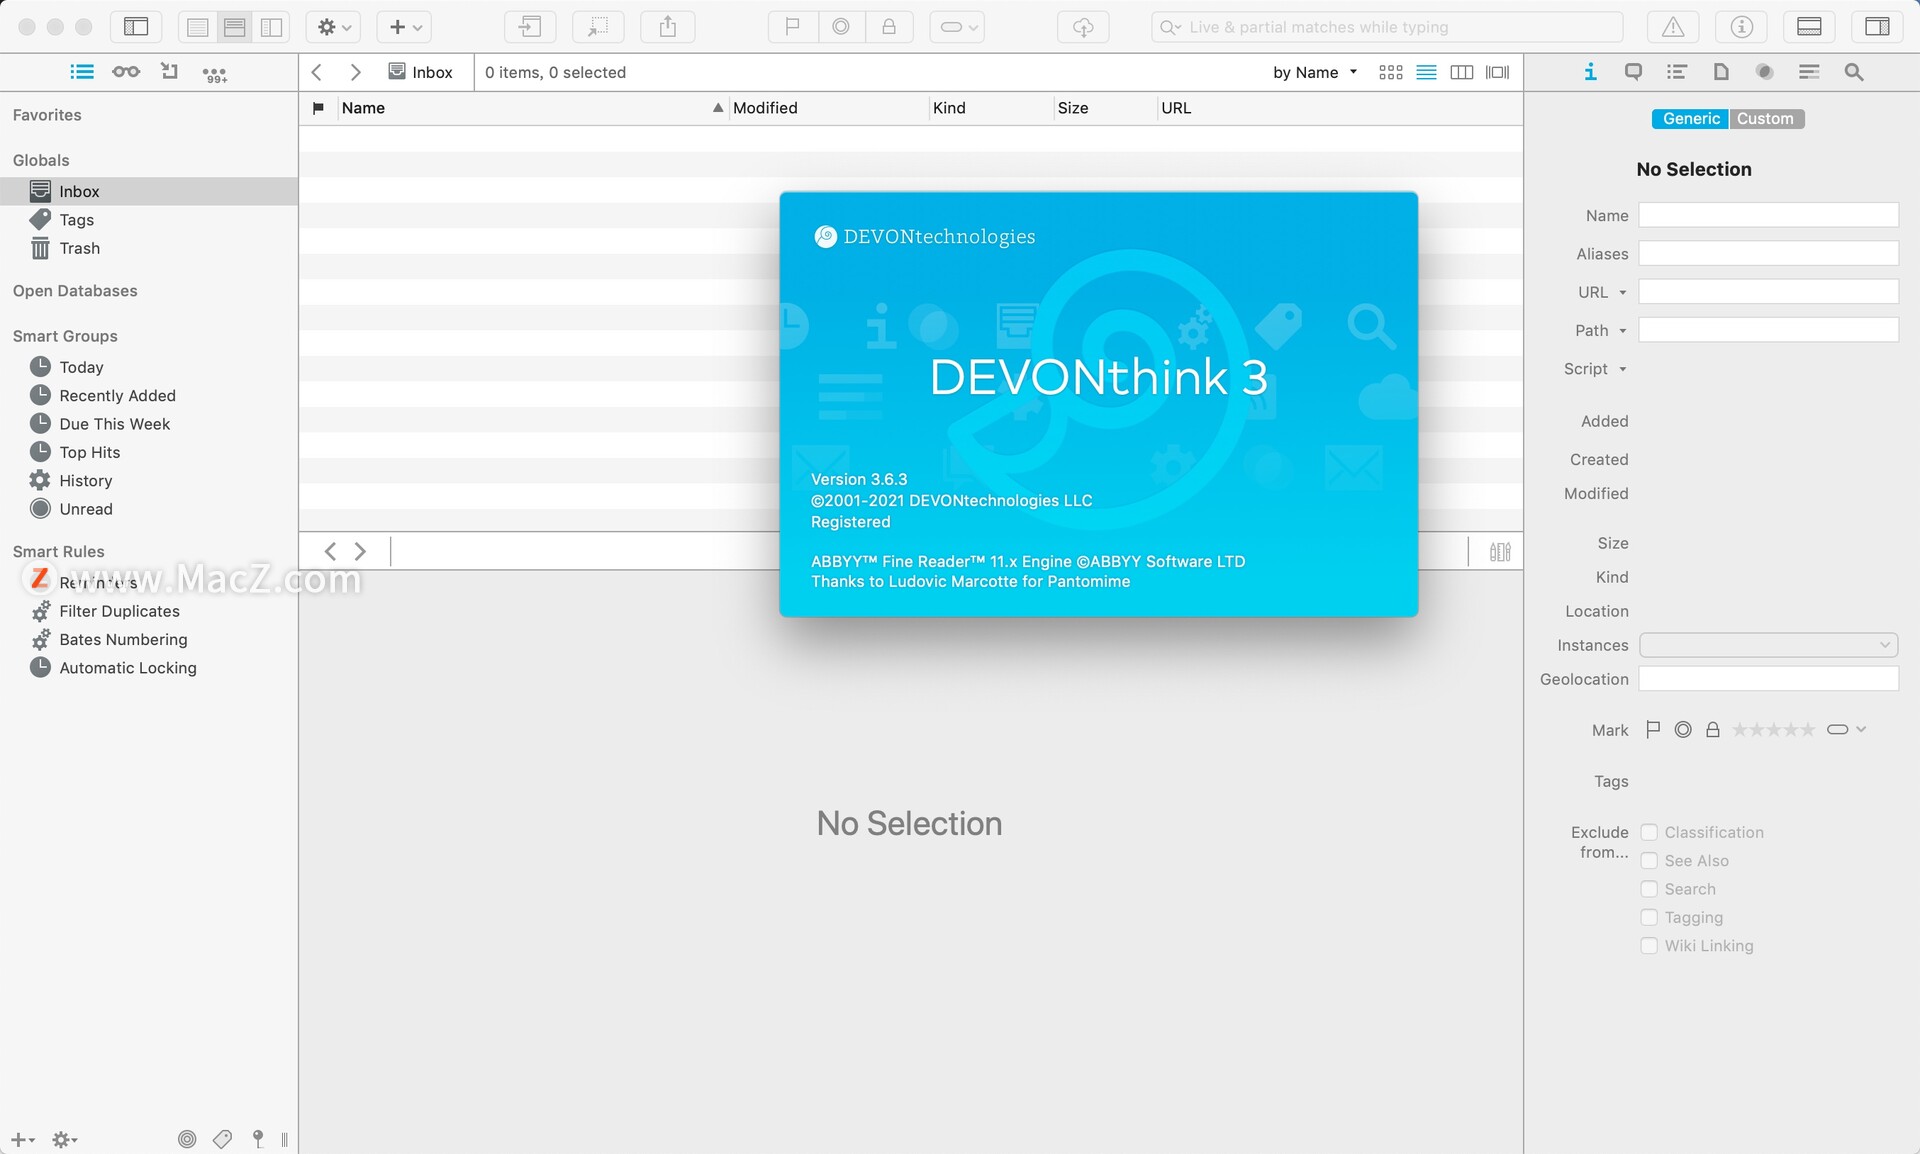Open the by Name sort dropdown
Image resolution: width=1920 pixels, height=1154 pixels.
tap(1314, 72)
